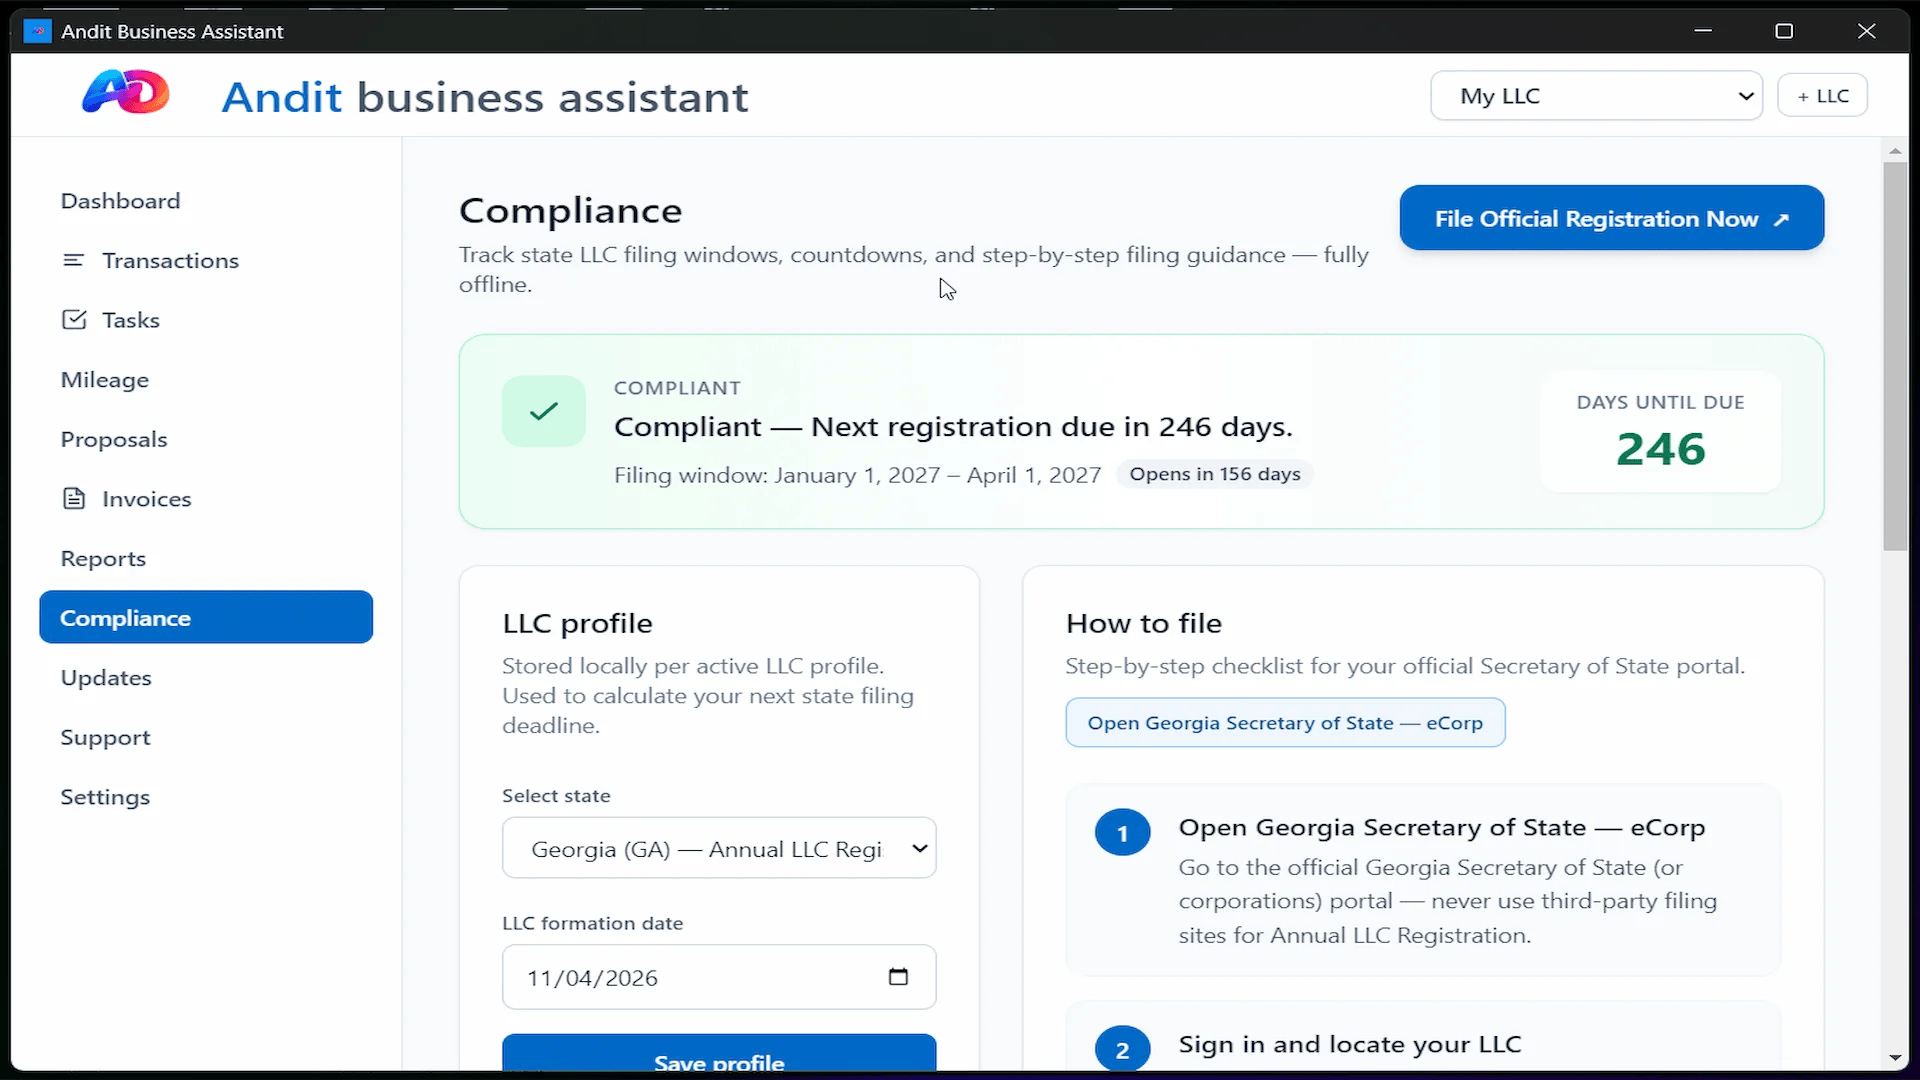
Task: Go to Dashboard in the sidebar
Action: [x=120, y=201]
